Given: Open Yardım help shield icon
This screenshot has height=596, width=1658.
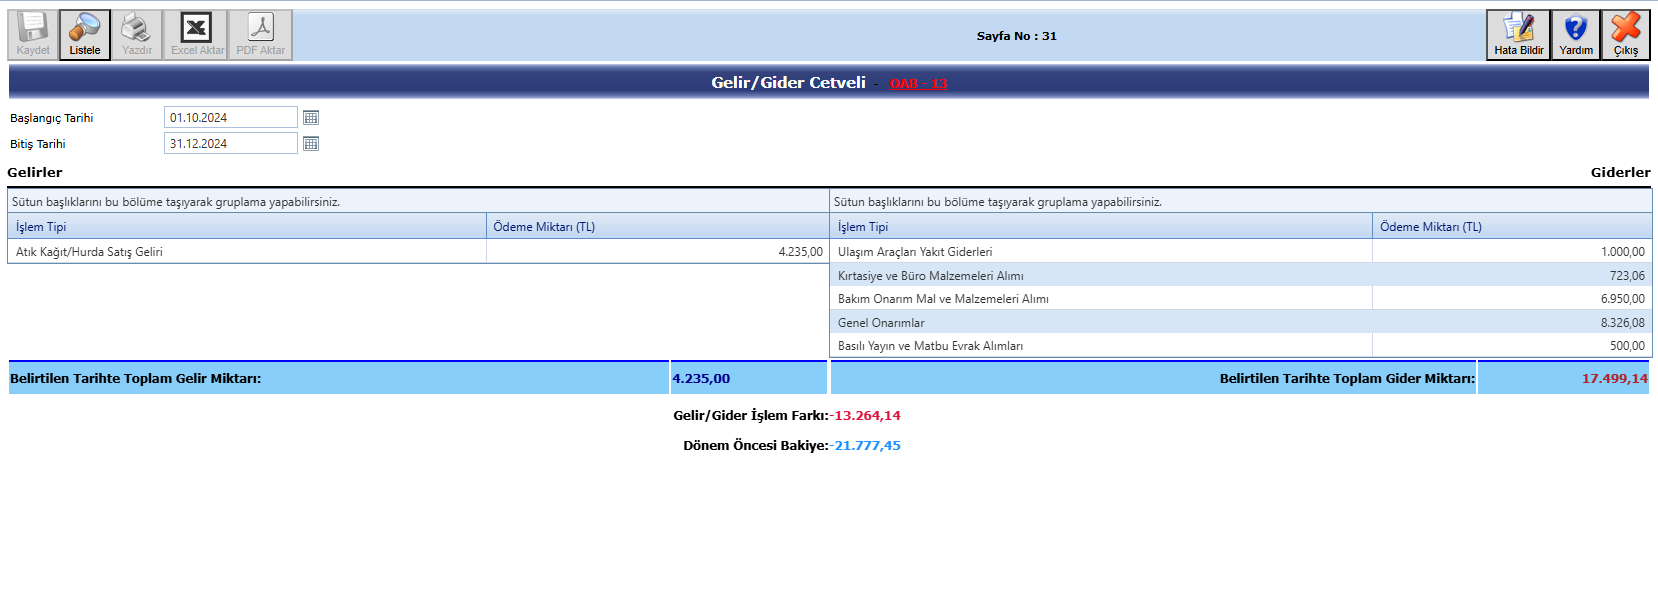Looking at the screenshot, I should (x=1576, y=35).
